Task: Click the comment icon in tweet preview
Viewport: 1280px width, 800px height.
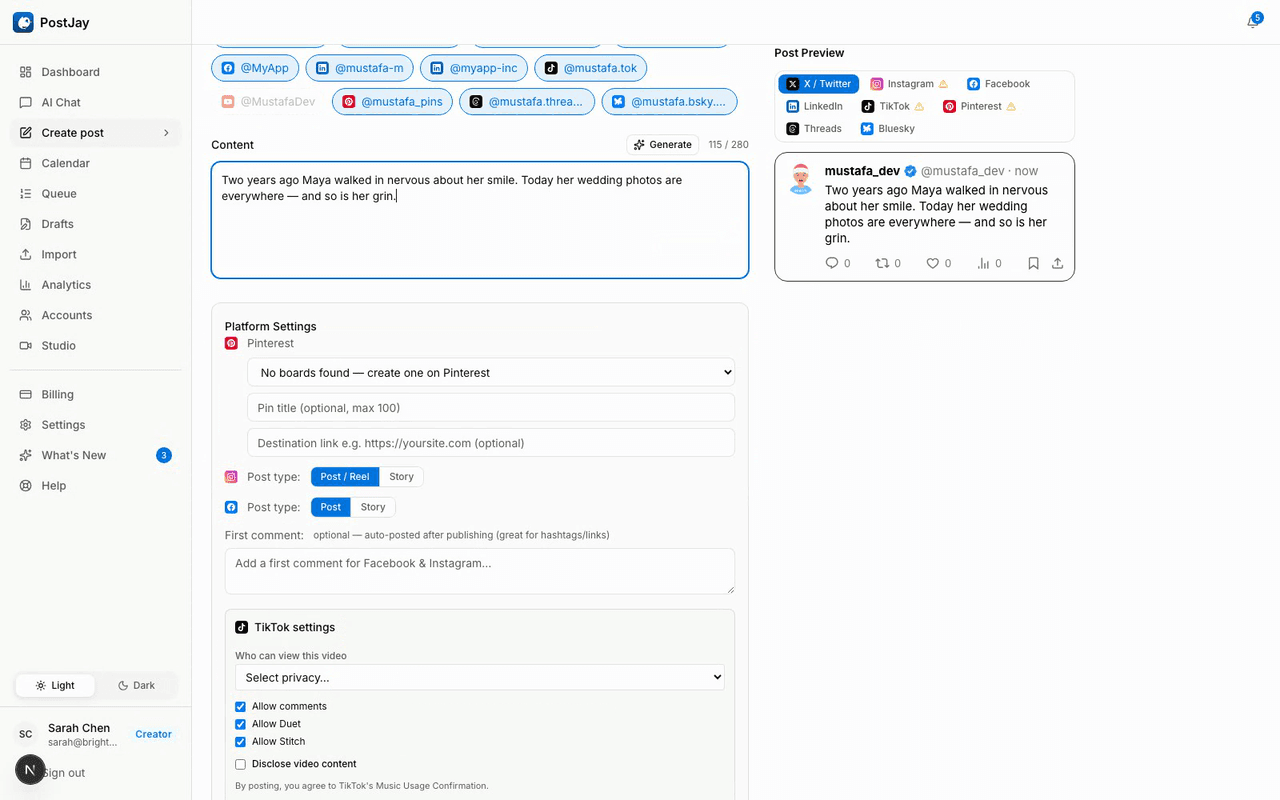Action: pyautogui.click(x=832, y=263)
